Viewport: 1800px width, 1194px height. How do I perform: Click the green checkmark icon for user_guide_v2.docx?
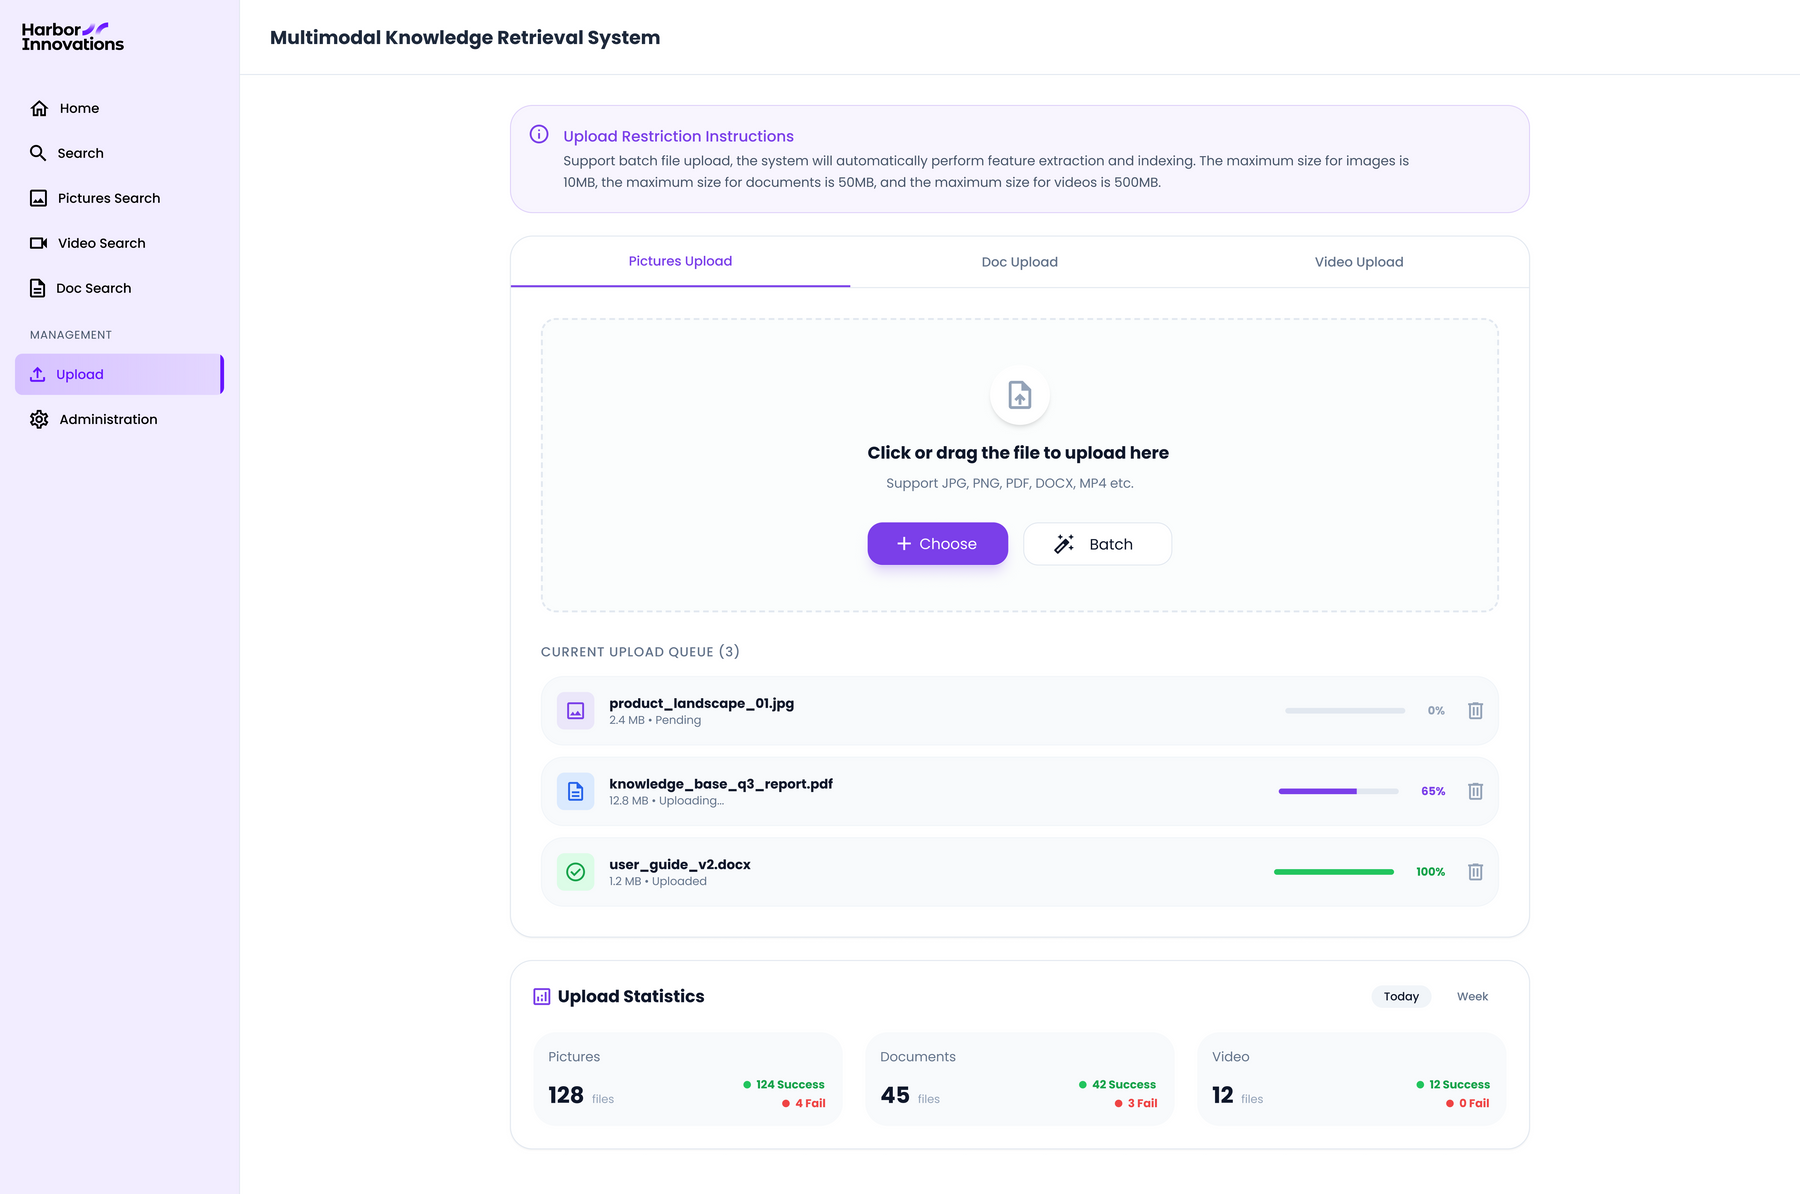pyautogui.click(x=576, y=872)
